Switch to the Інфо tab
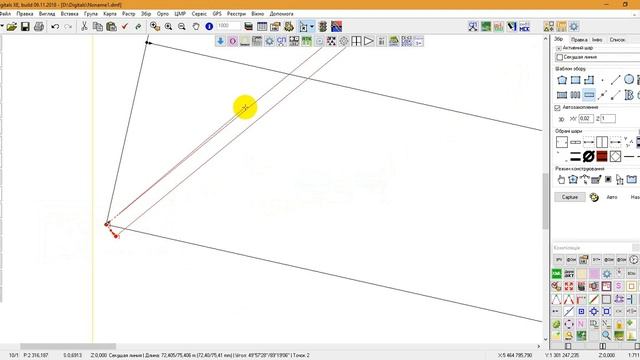The height and width of the screenshot is (360, 640). pos(597,40)
